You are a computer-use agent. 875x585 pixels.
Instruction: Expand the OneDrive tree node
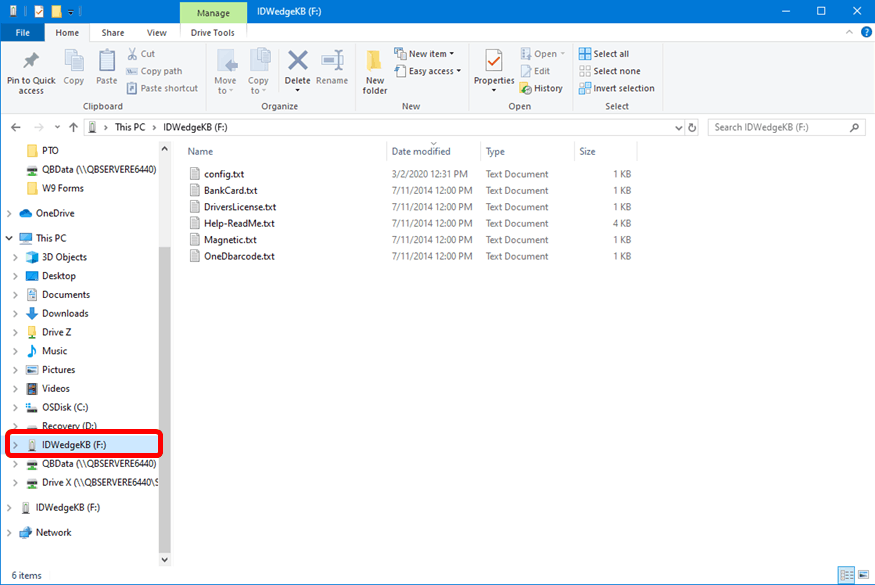(x=9, y=213)
